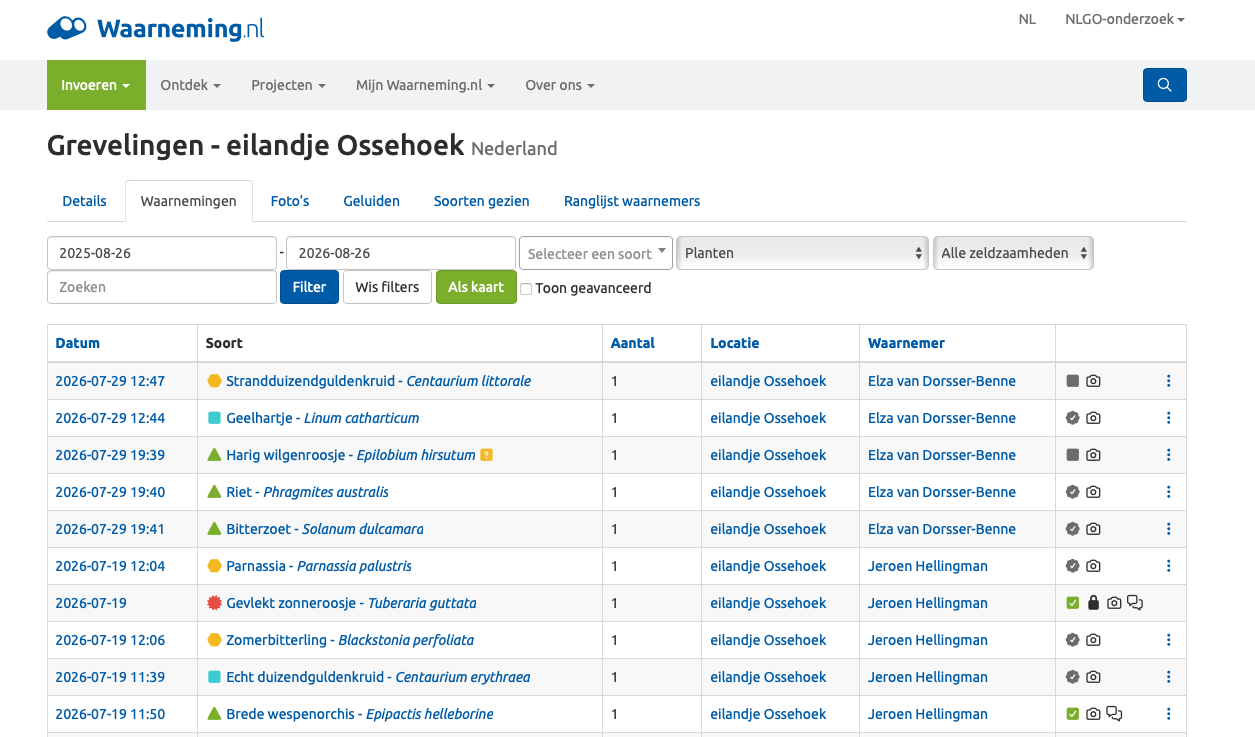Toggle the Toon geavanceerd checkbox

click(526, 288)
